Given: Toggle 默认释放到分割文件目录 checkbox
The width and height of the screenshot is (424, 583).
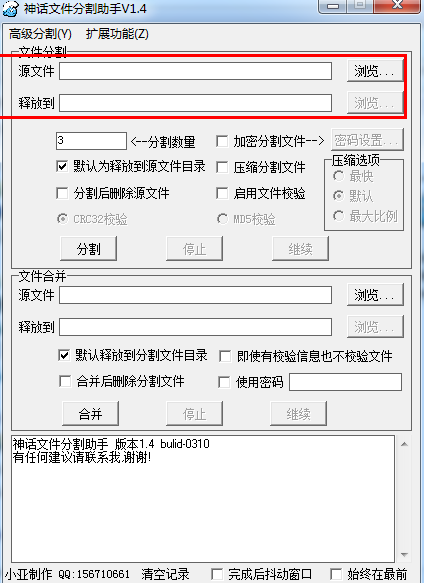Looking at the screenshot, I should pos(64,355).
